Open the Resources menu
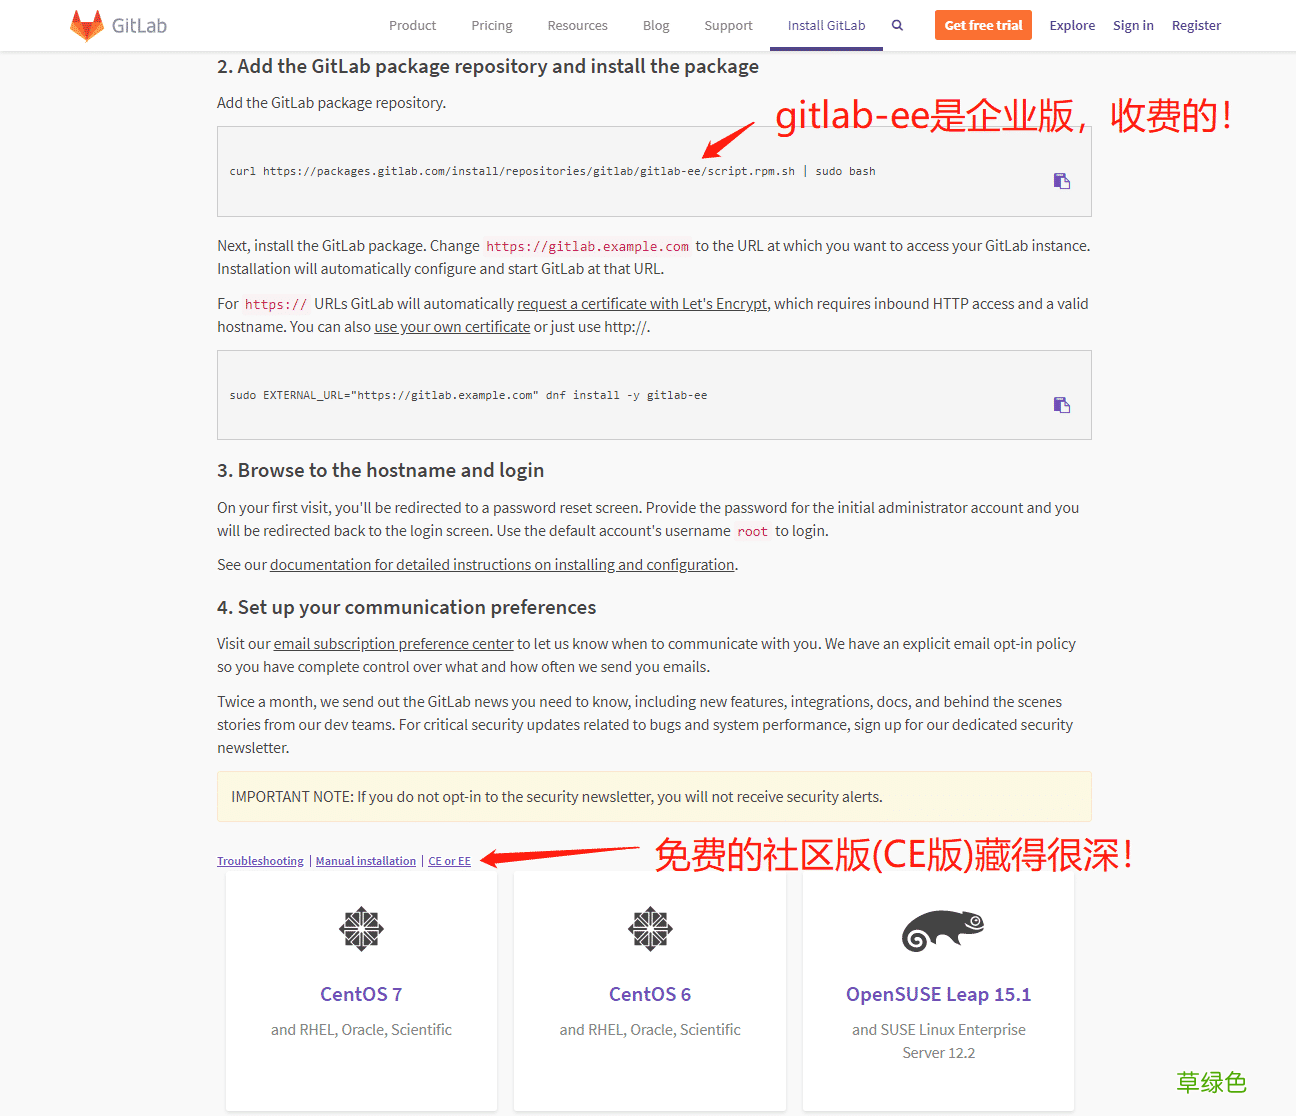The height and width of the screenshot is (1116, 1296). 577,25
